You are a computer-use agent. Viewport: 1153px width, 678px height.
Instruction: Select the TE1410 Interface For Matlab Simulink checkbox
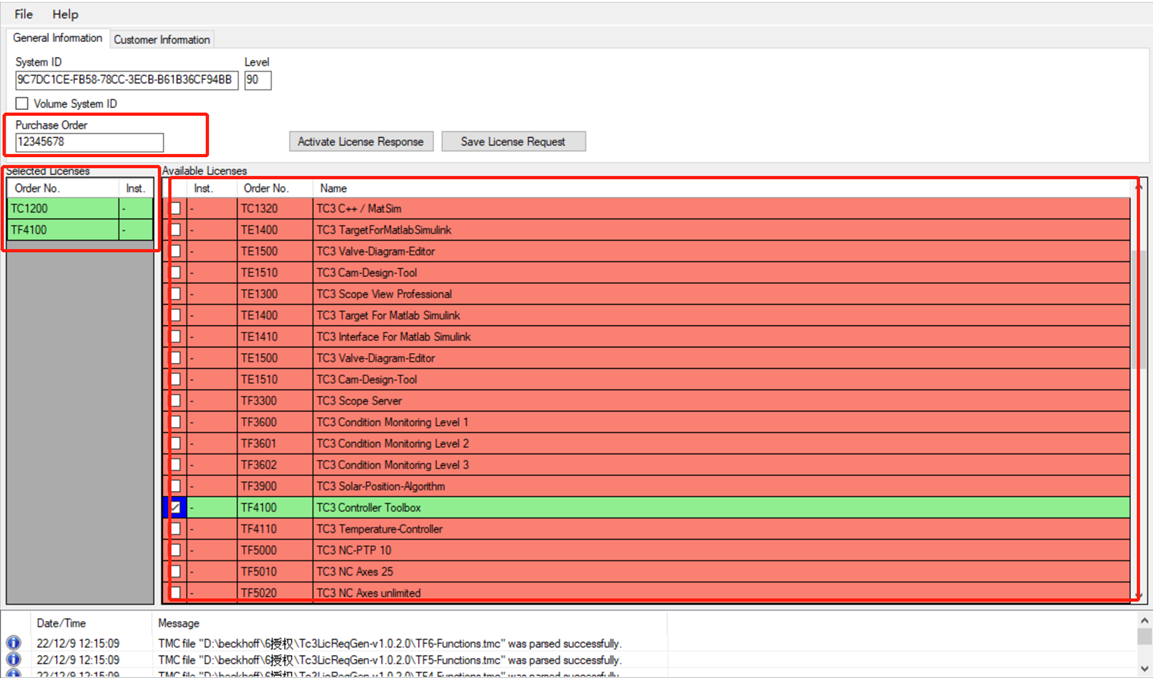pos(176,337)
